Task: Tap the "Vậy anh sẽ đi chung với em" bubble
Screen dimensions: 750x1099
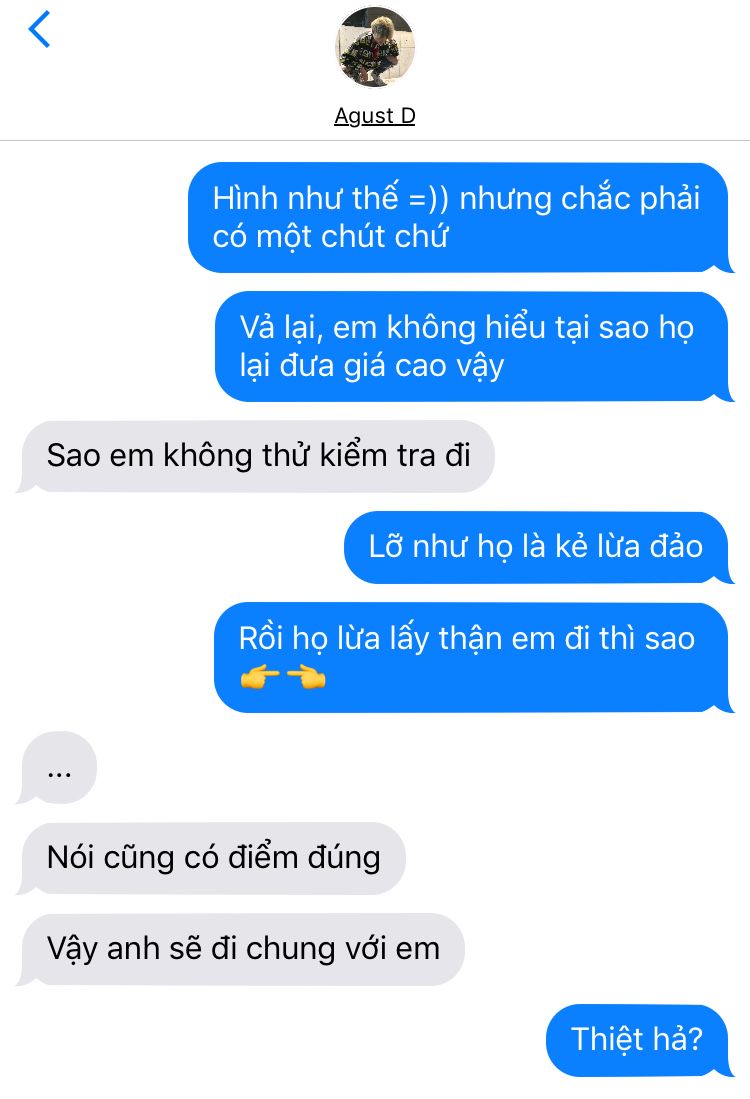Action: click(241, 950)
